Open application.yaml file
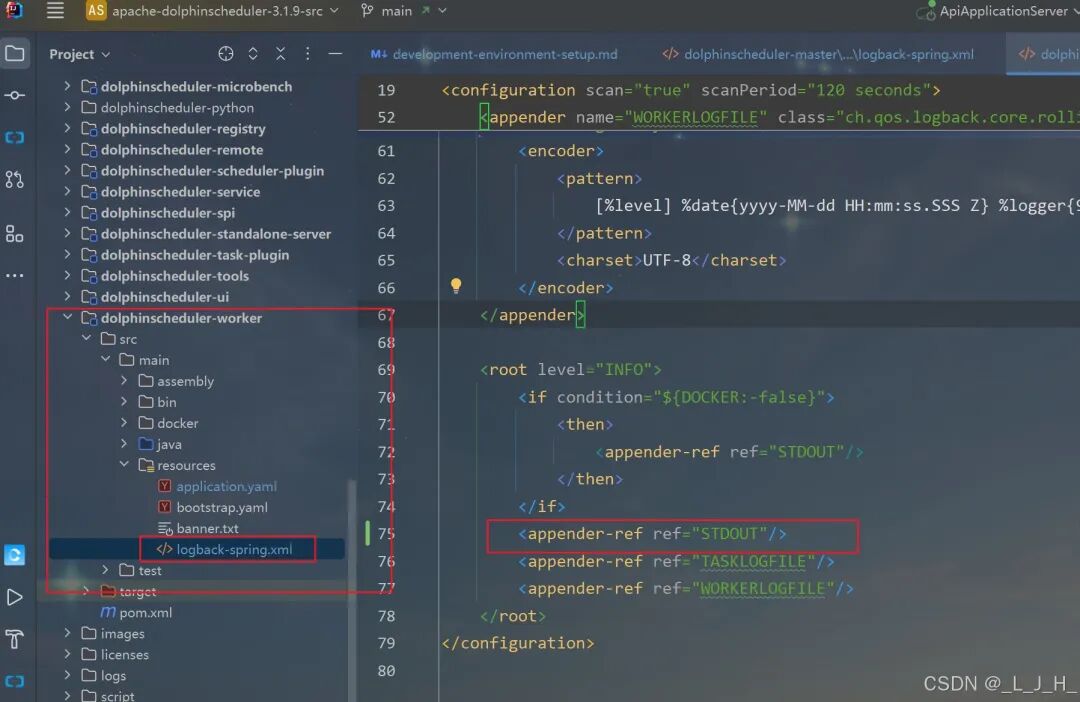1080x702 pixels. click(226, 486)
